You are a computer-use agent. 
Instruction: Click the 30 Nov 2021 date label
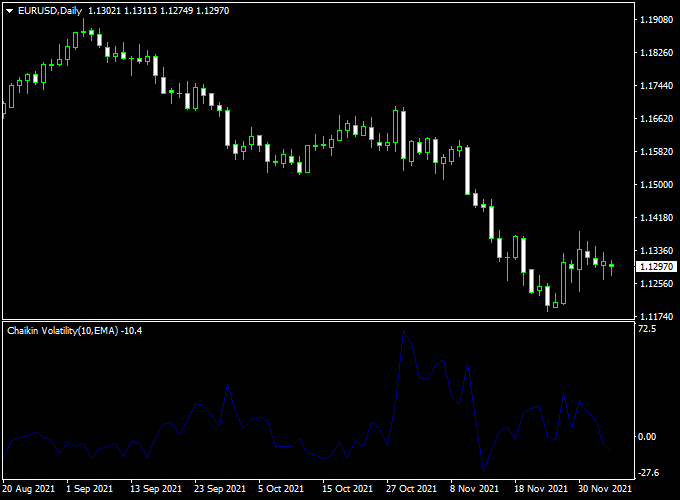coord(605,489)
